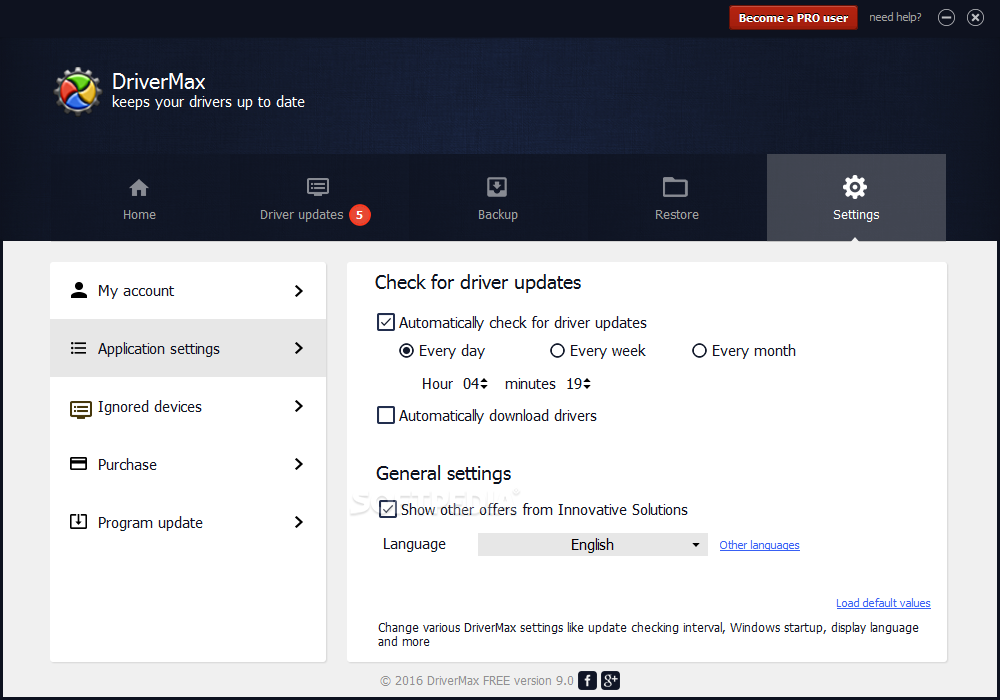Open the Google Plus page icon
This screenshot has height=700, width=1000.
tap(610, 680)
